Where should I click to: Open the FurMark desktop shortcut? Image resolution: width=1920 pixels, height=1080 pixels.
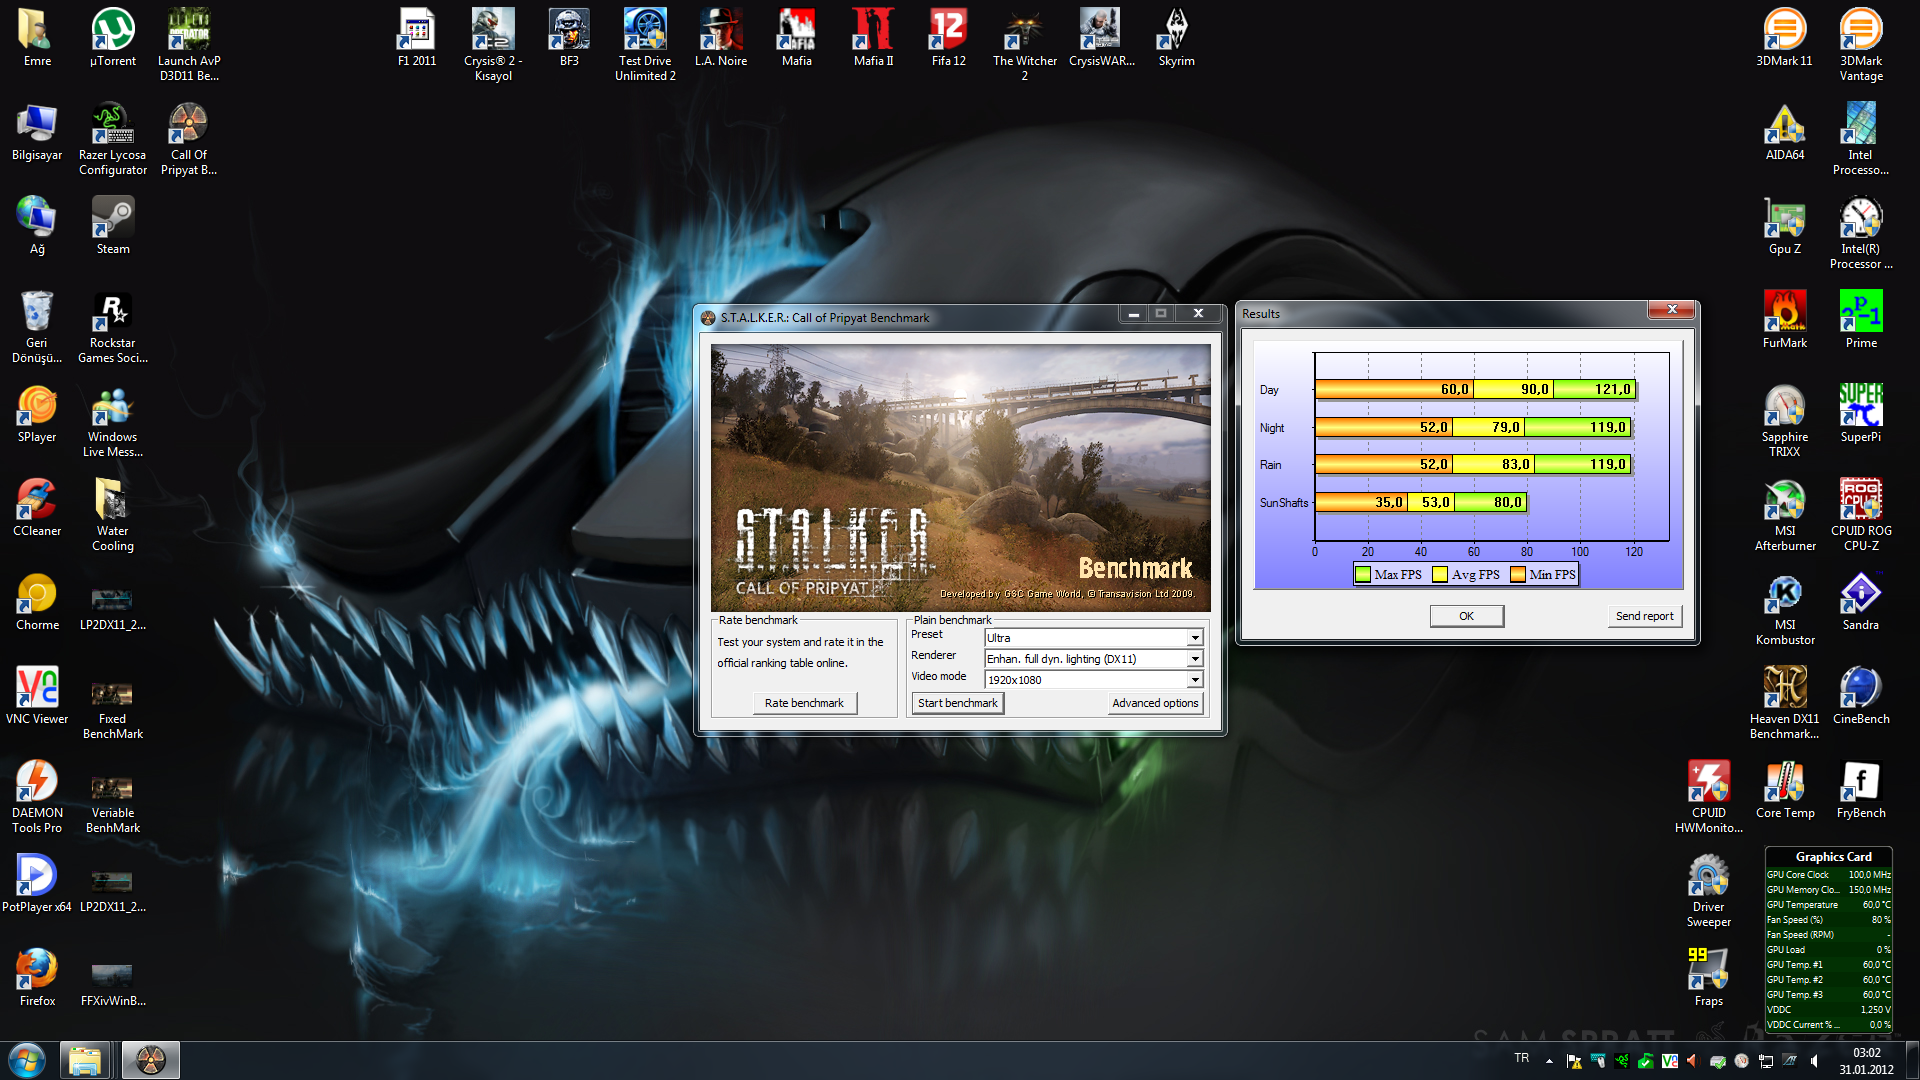point(1784,313)
